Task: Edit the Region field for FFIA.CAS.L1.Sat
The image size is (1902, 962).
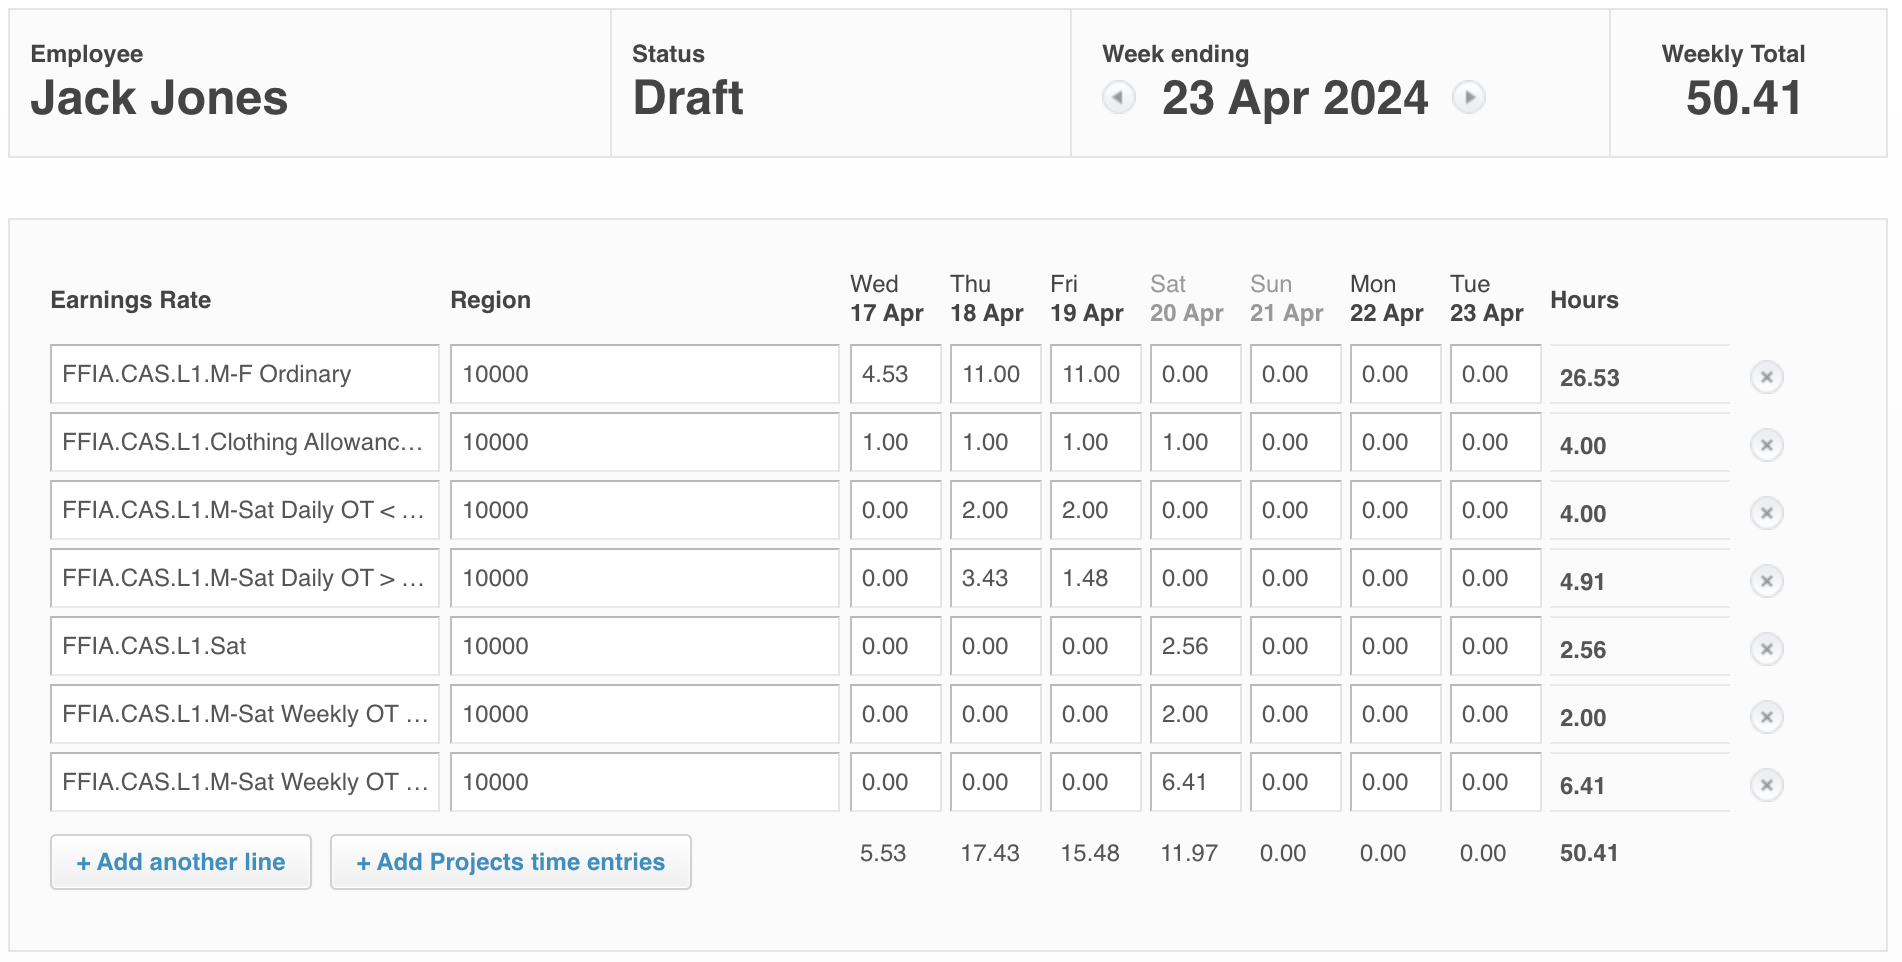Action: [645, 646]
